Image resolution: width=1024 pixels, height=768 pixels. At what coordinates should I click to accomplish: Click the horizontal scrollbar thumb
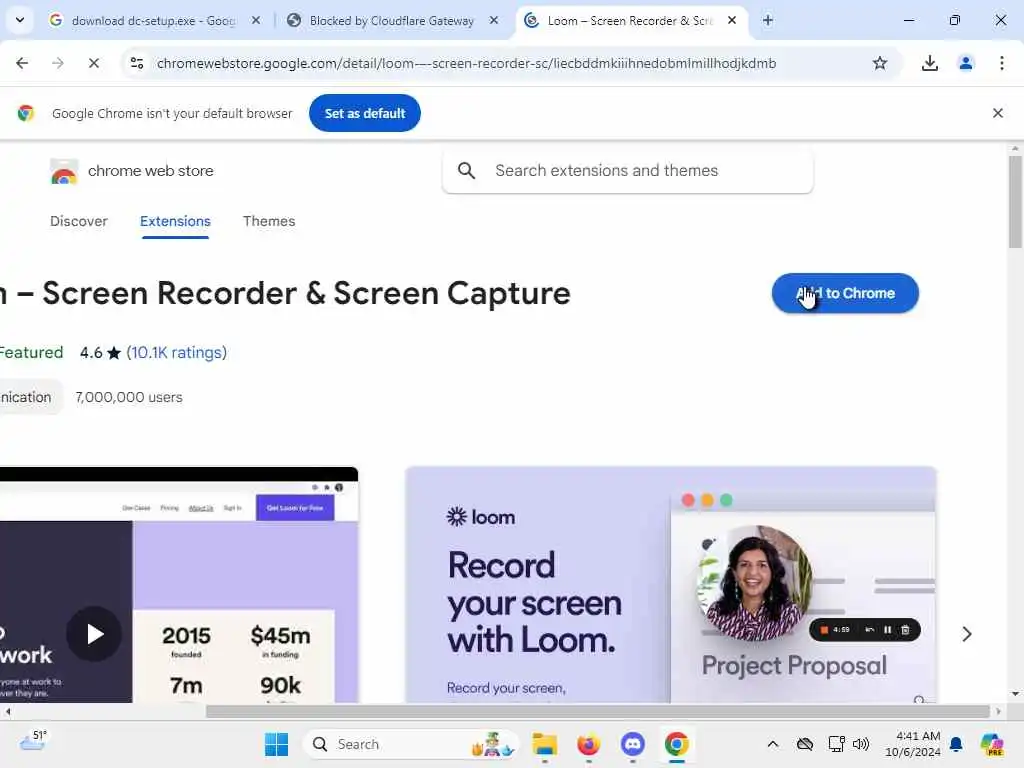click(597, 711)
